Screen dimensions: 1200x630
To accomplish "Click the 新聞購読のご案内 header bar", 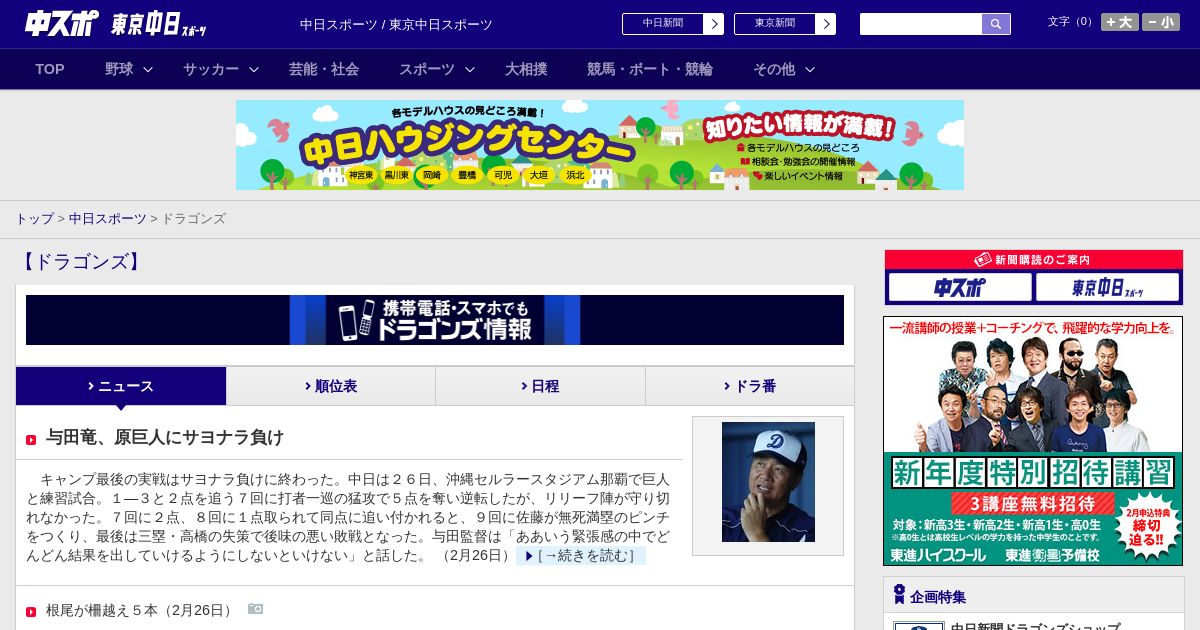I will 1033,259.
